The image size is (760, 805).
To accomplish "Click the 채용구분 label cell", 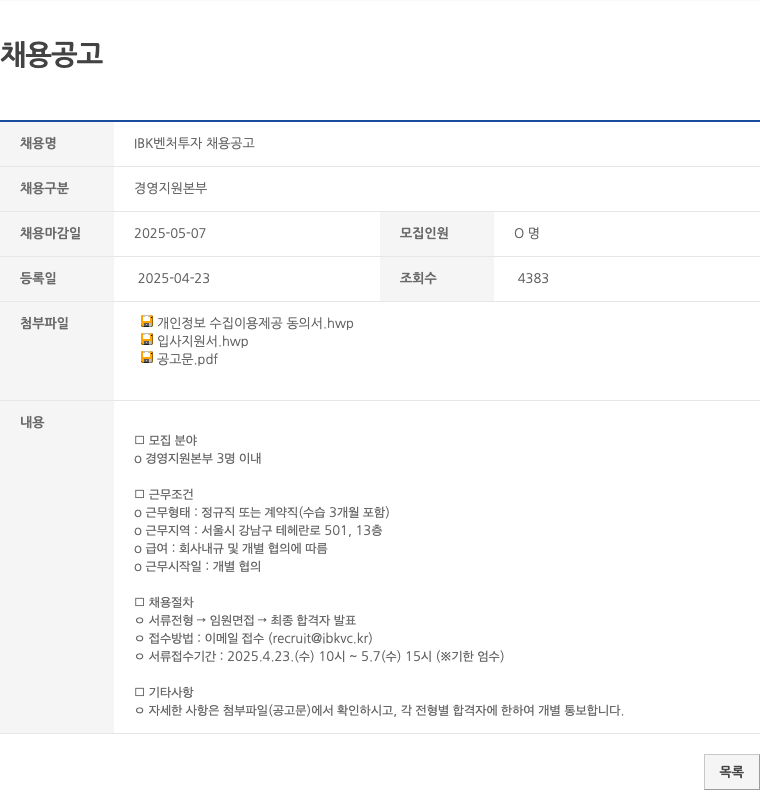I will pyautogui.click(x=57, y=189).
